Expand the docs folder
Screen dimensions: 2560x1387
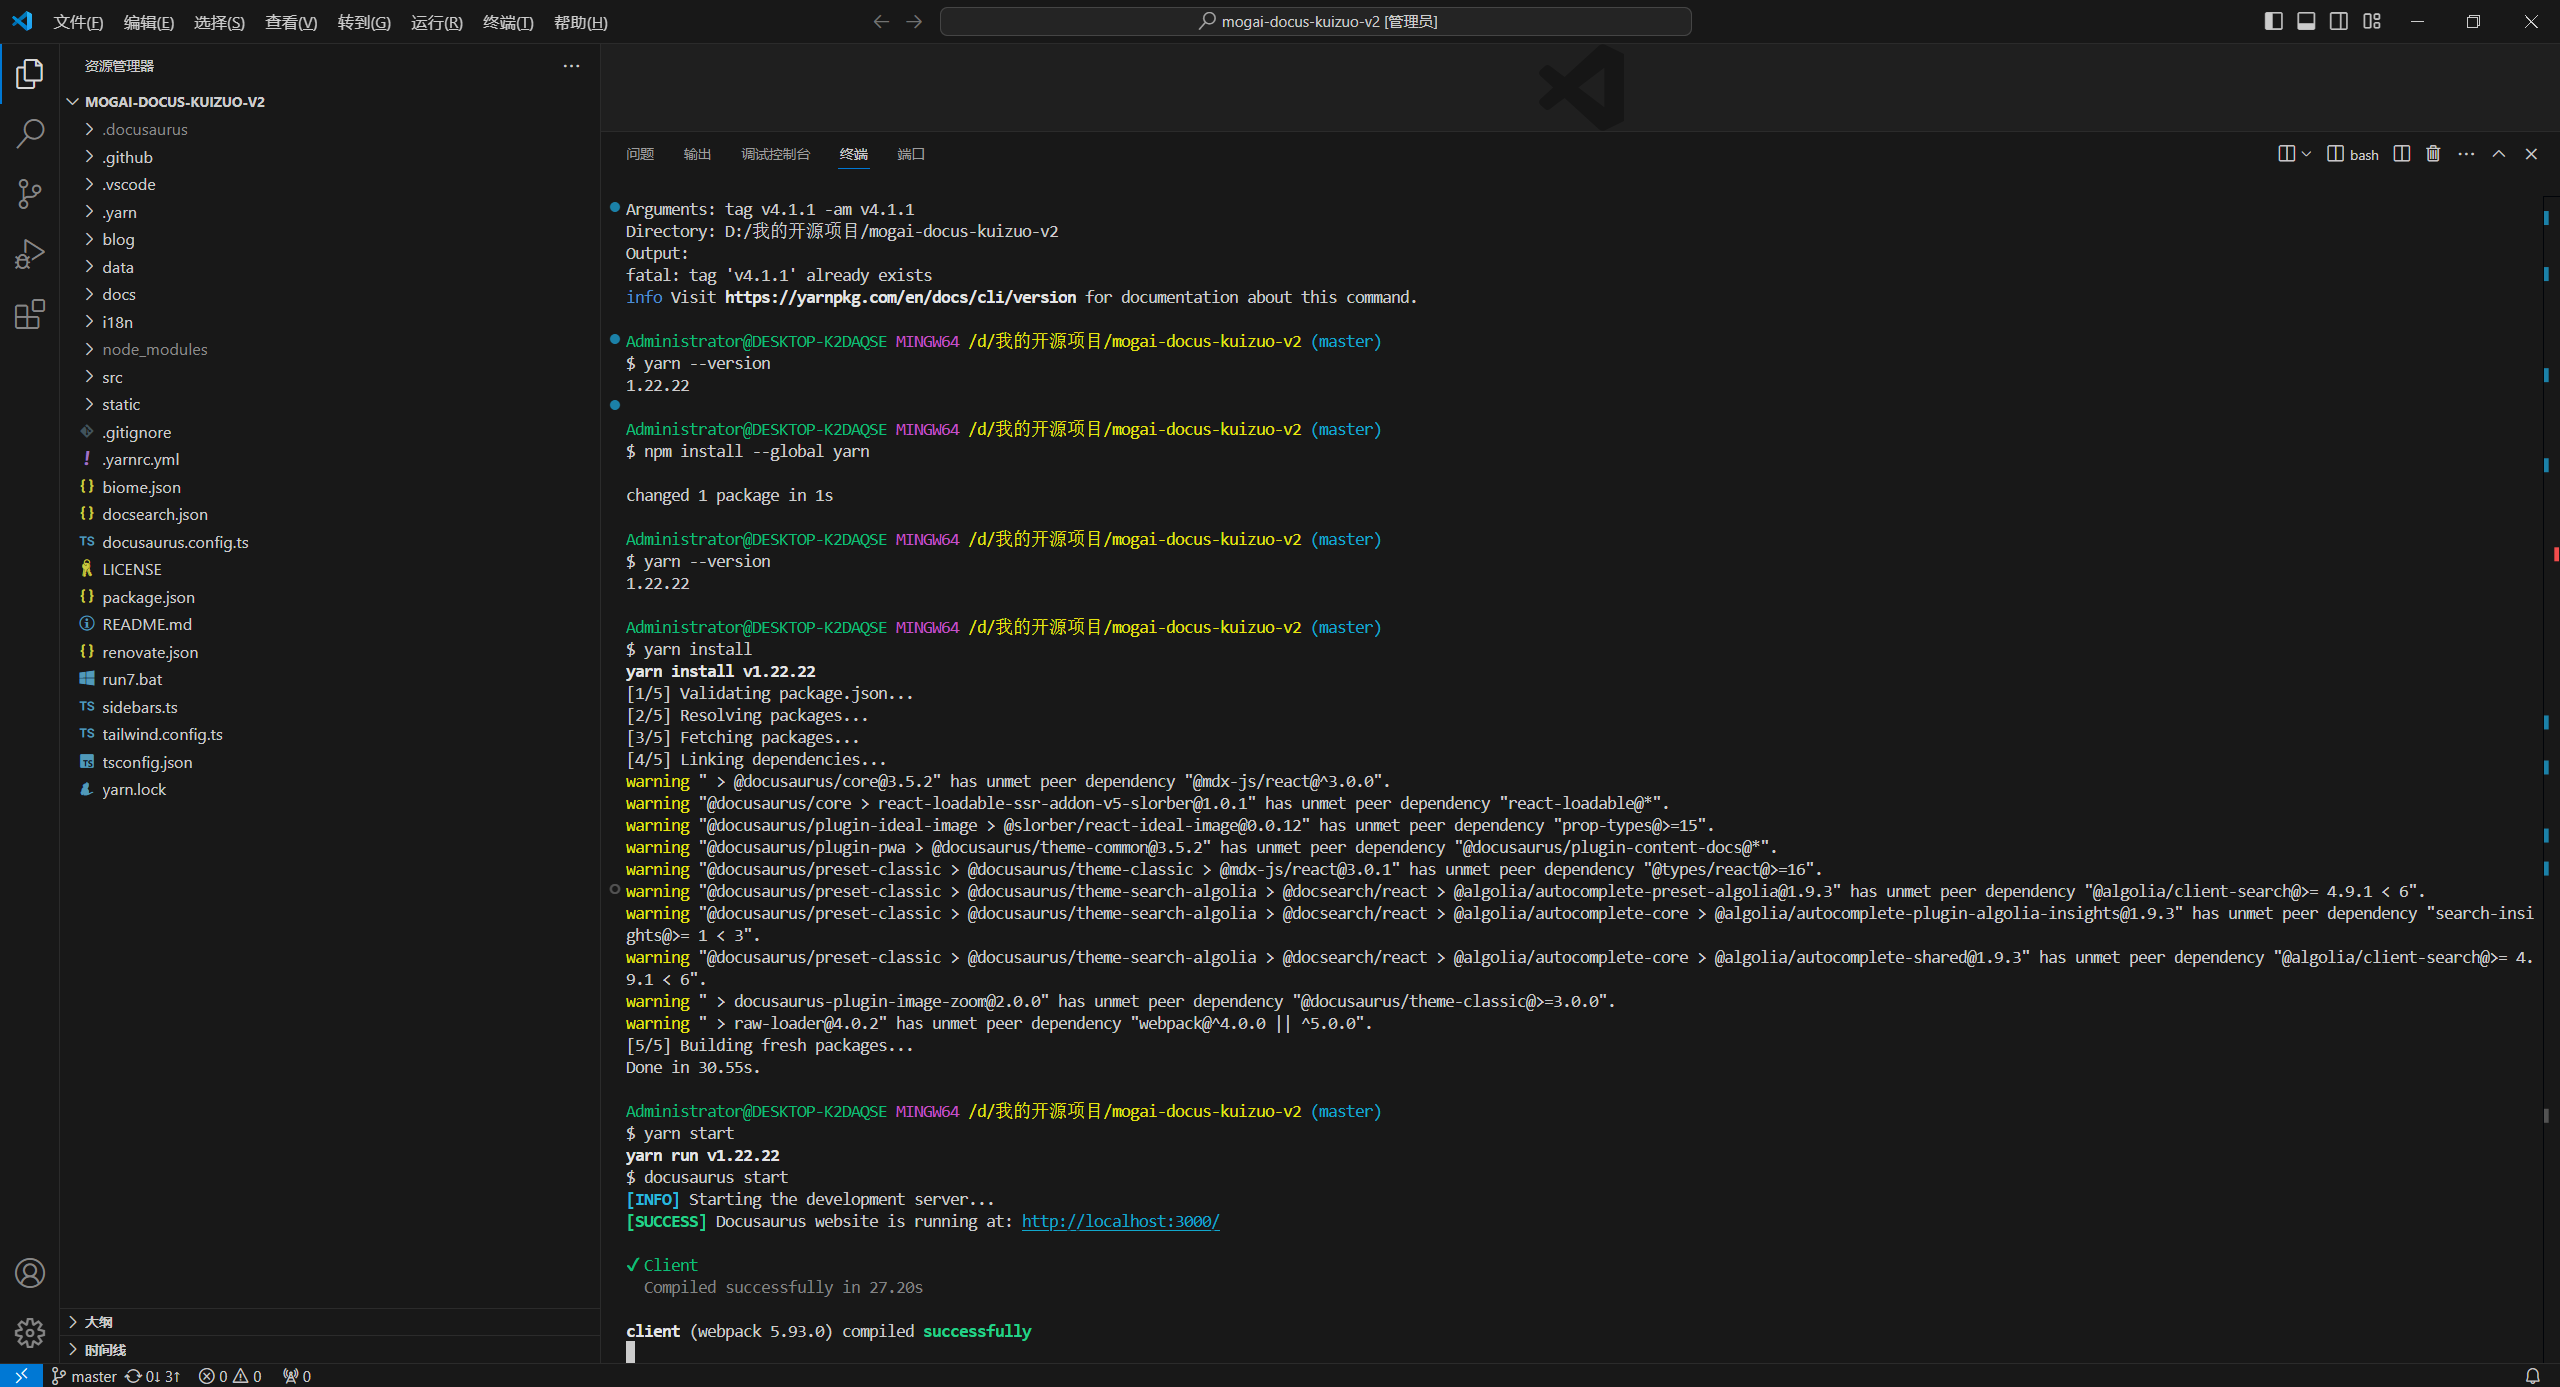point(330,294)
